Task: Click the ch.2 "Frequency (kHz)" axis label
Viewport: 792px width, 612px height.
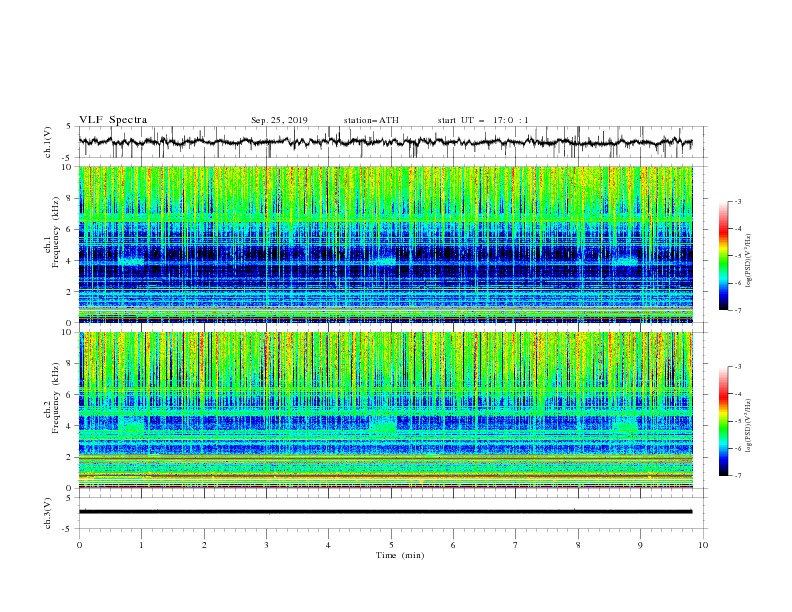Action: (x=56, y=396)
